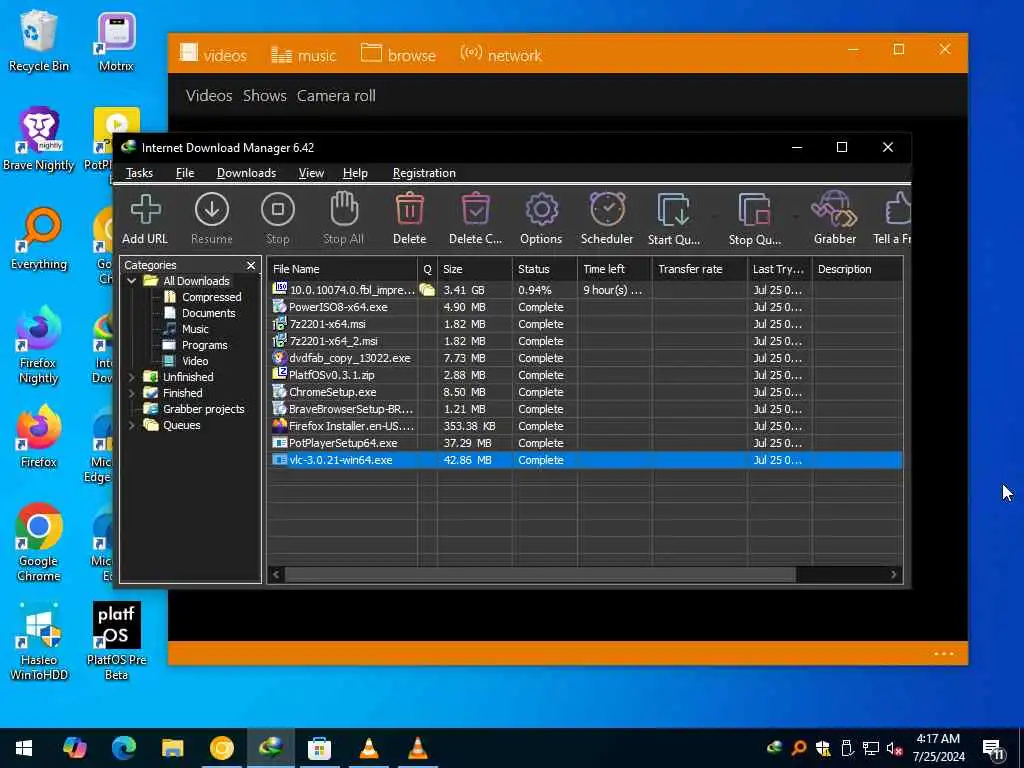This screenshot has width=1024, height=768.
Task: Open the View menu
Action: tap(311, 173)
